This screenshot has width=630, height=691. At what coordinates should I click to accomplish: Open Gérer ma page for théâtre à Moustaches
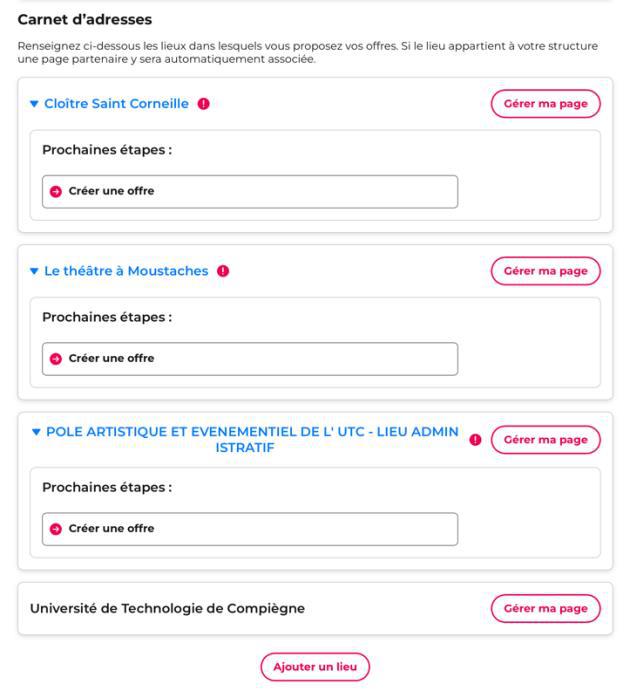point(545,271)
